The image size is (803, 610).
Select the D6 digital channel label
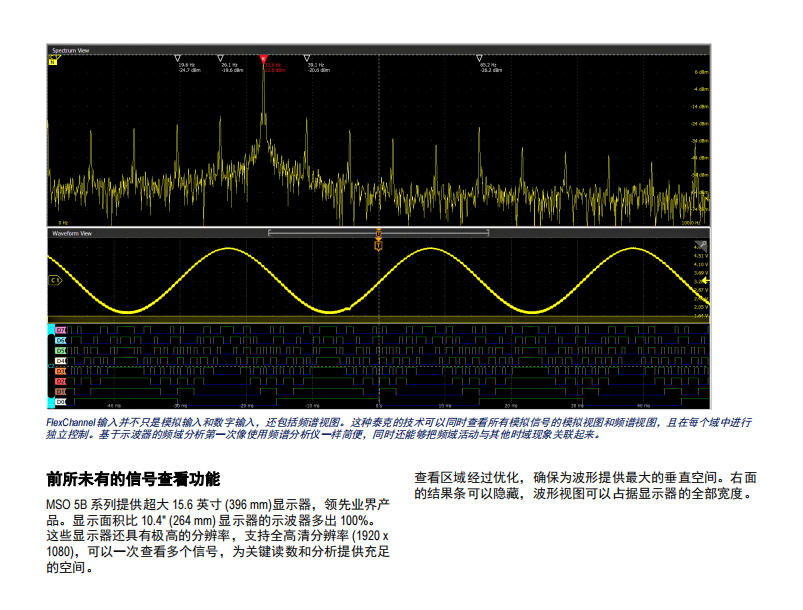pyautogui.click(x=61, y=340)
